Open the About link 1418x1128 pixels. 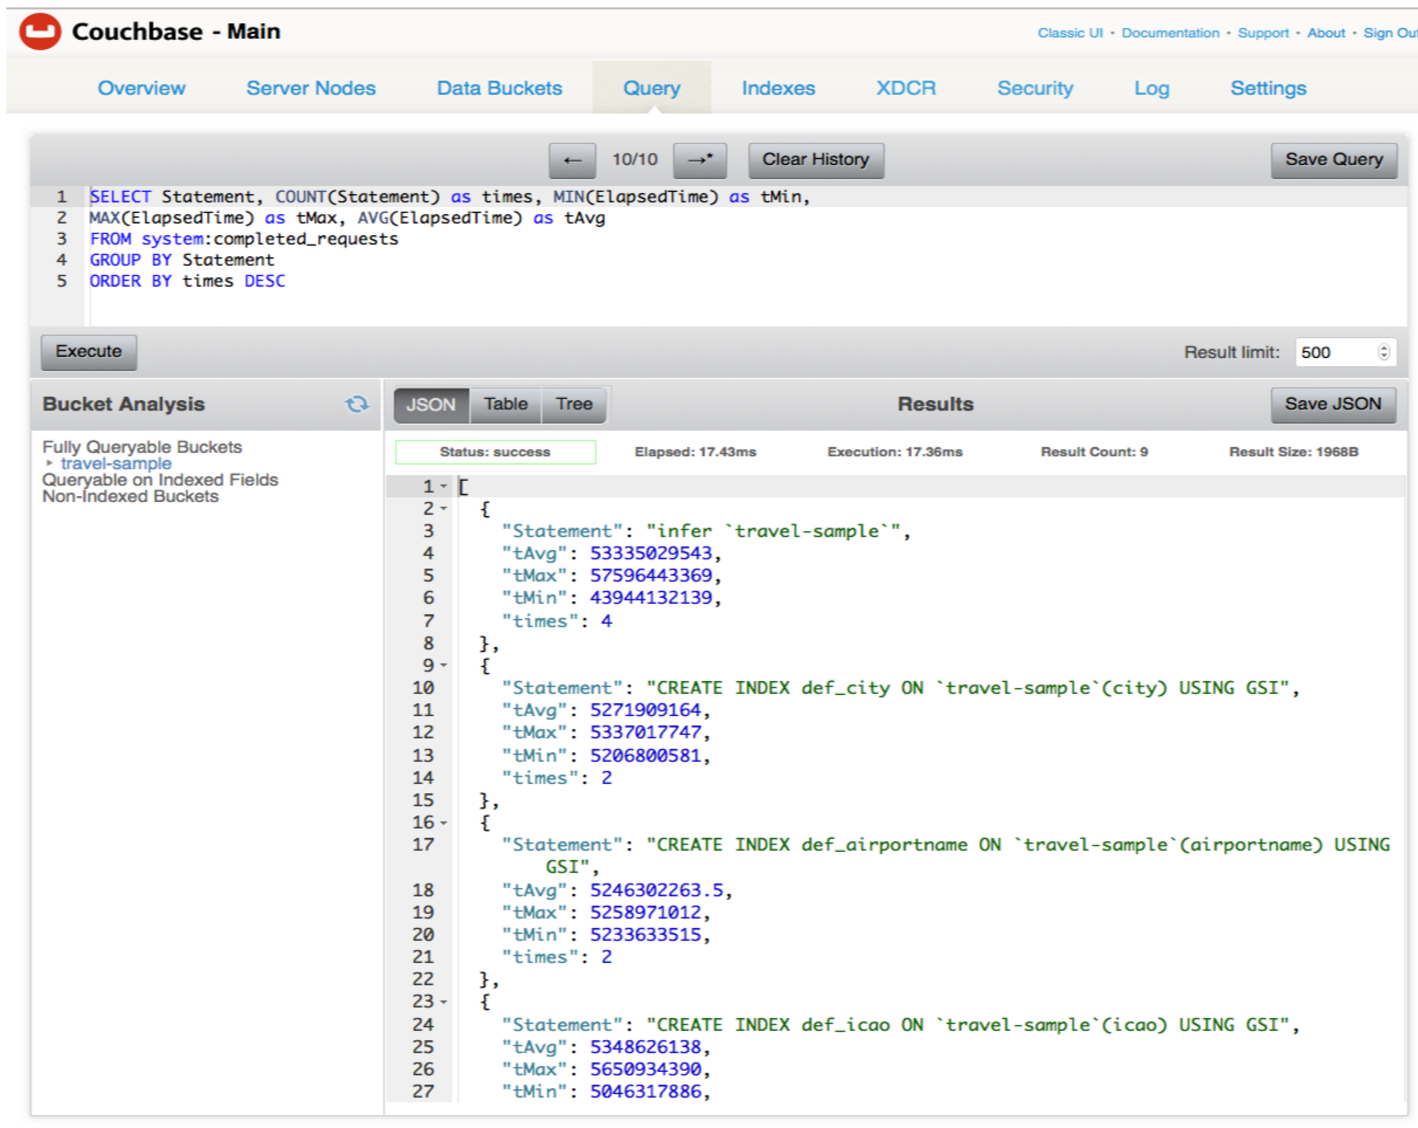(1326, 33)
